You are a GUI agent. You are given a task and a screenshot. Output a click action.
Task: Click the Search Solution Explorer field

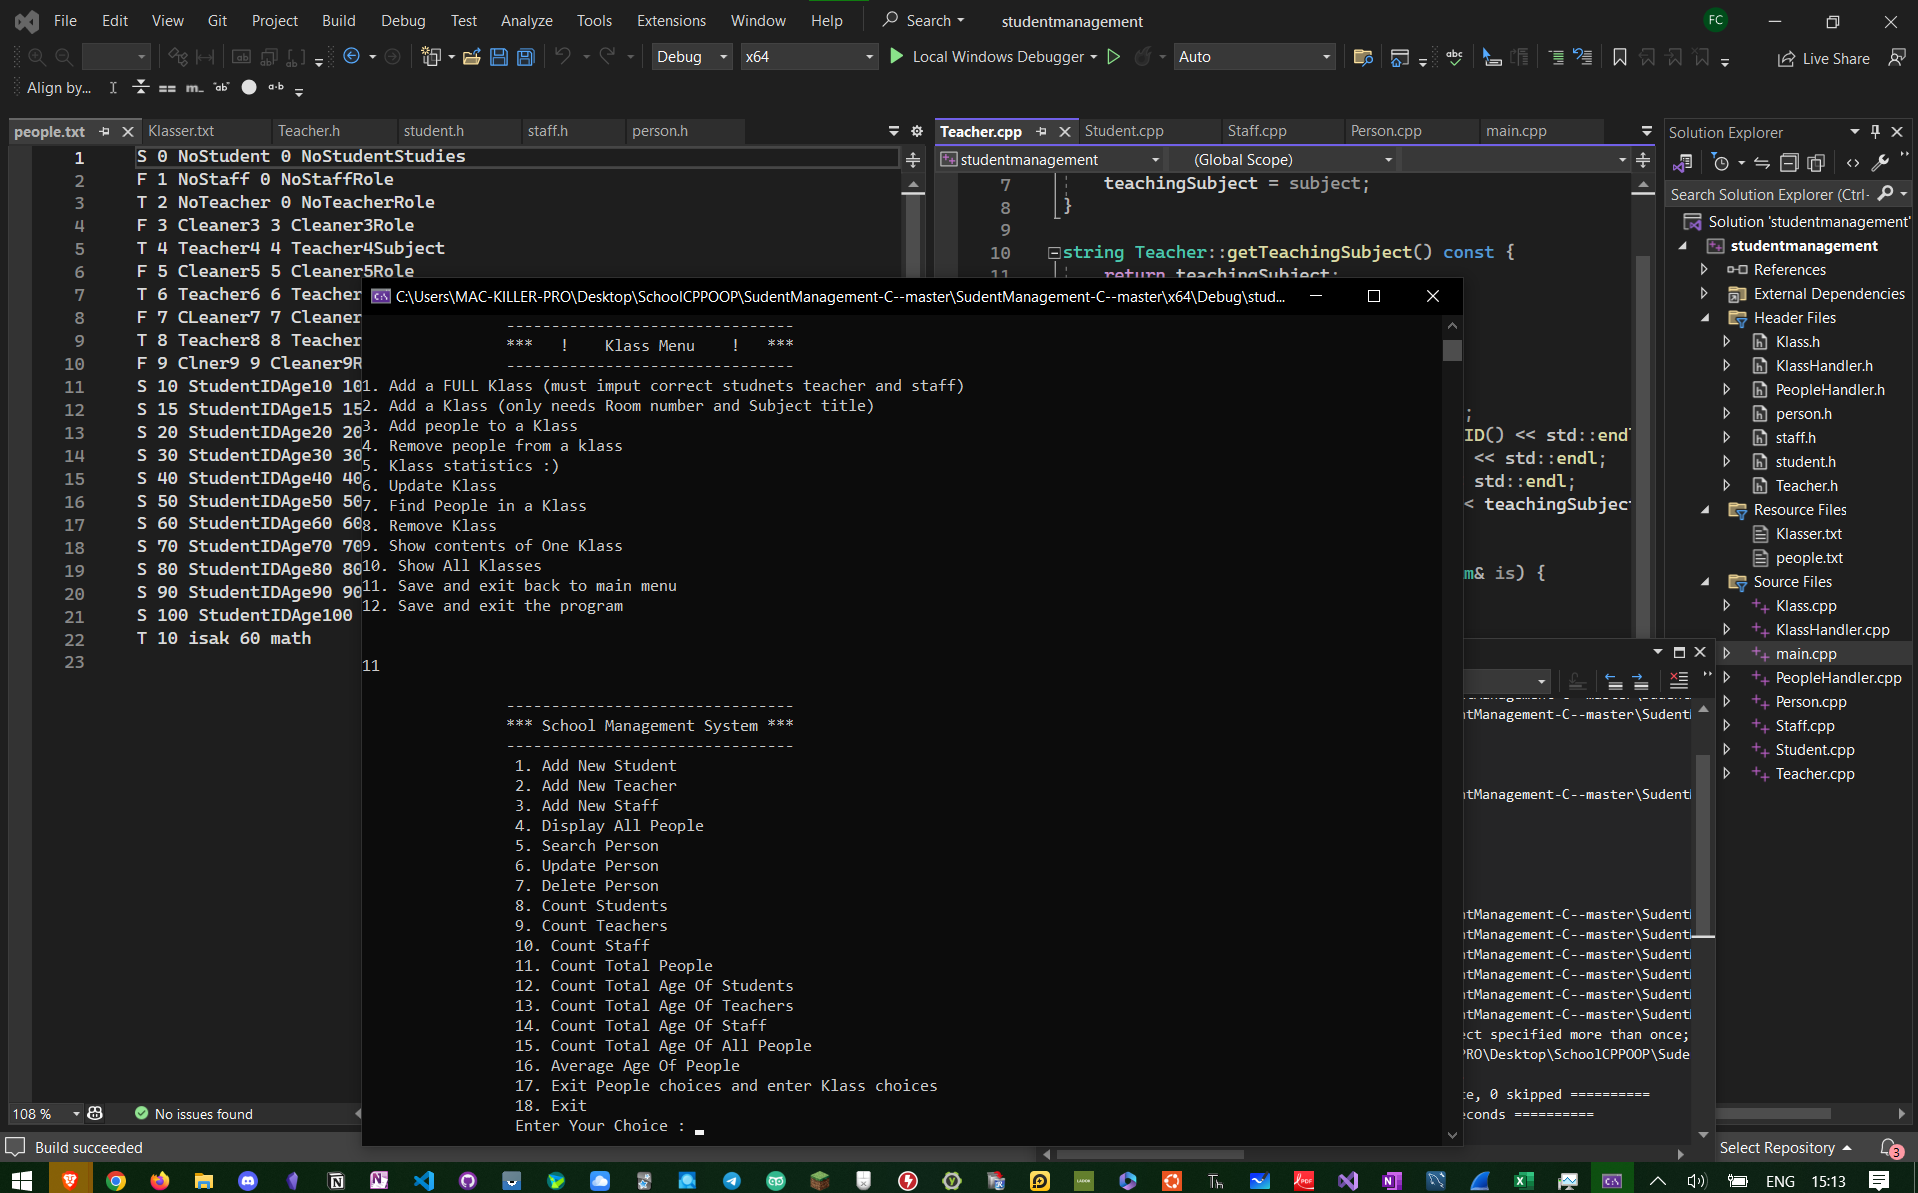click(x=1768, y=194)
